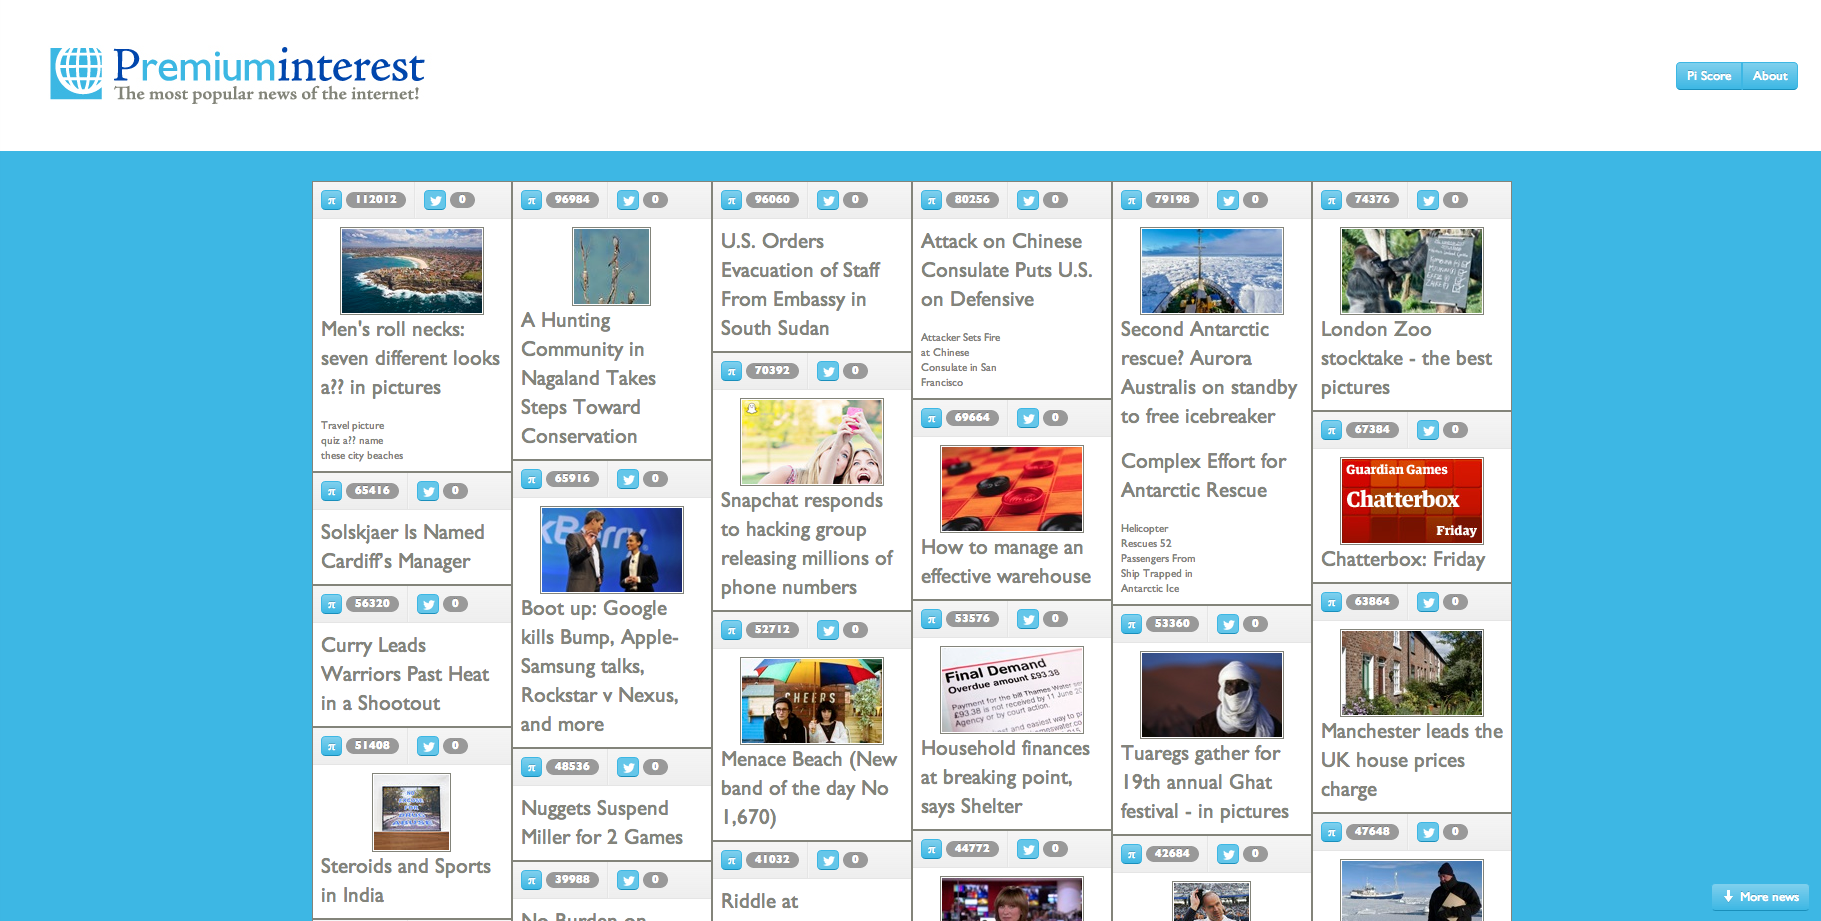Screen dimensions: 1821x921
Task: Click the Premiuminterest globe logo
Action: [x=76, y=73]
